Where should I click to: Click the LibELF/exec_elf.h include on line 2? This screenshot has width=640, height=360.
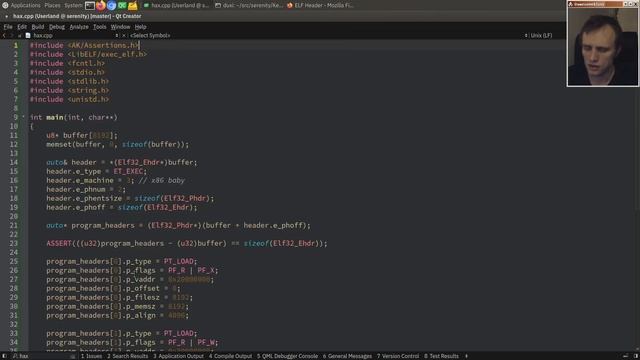pyautogui.click(x=107, y=54)
